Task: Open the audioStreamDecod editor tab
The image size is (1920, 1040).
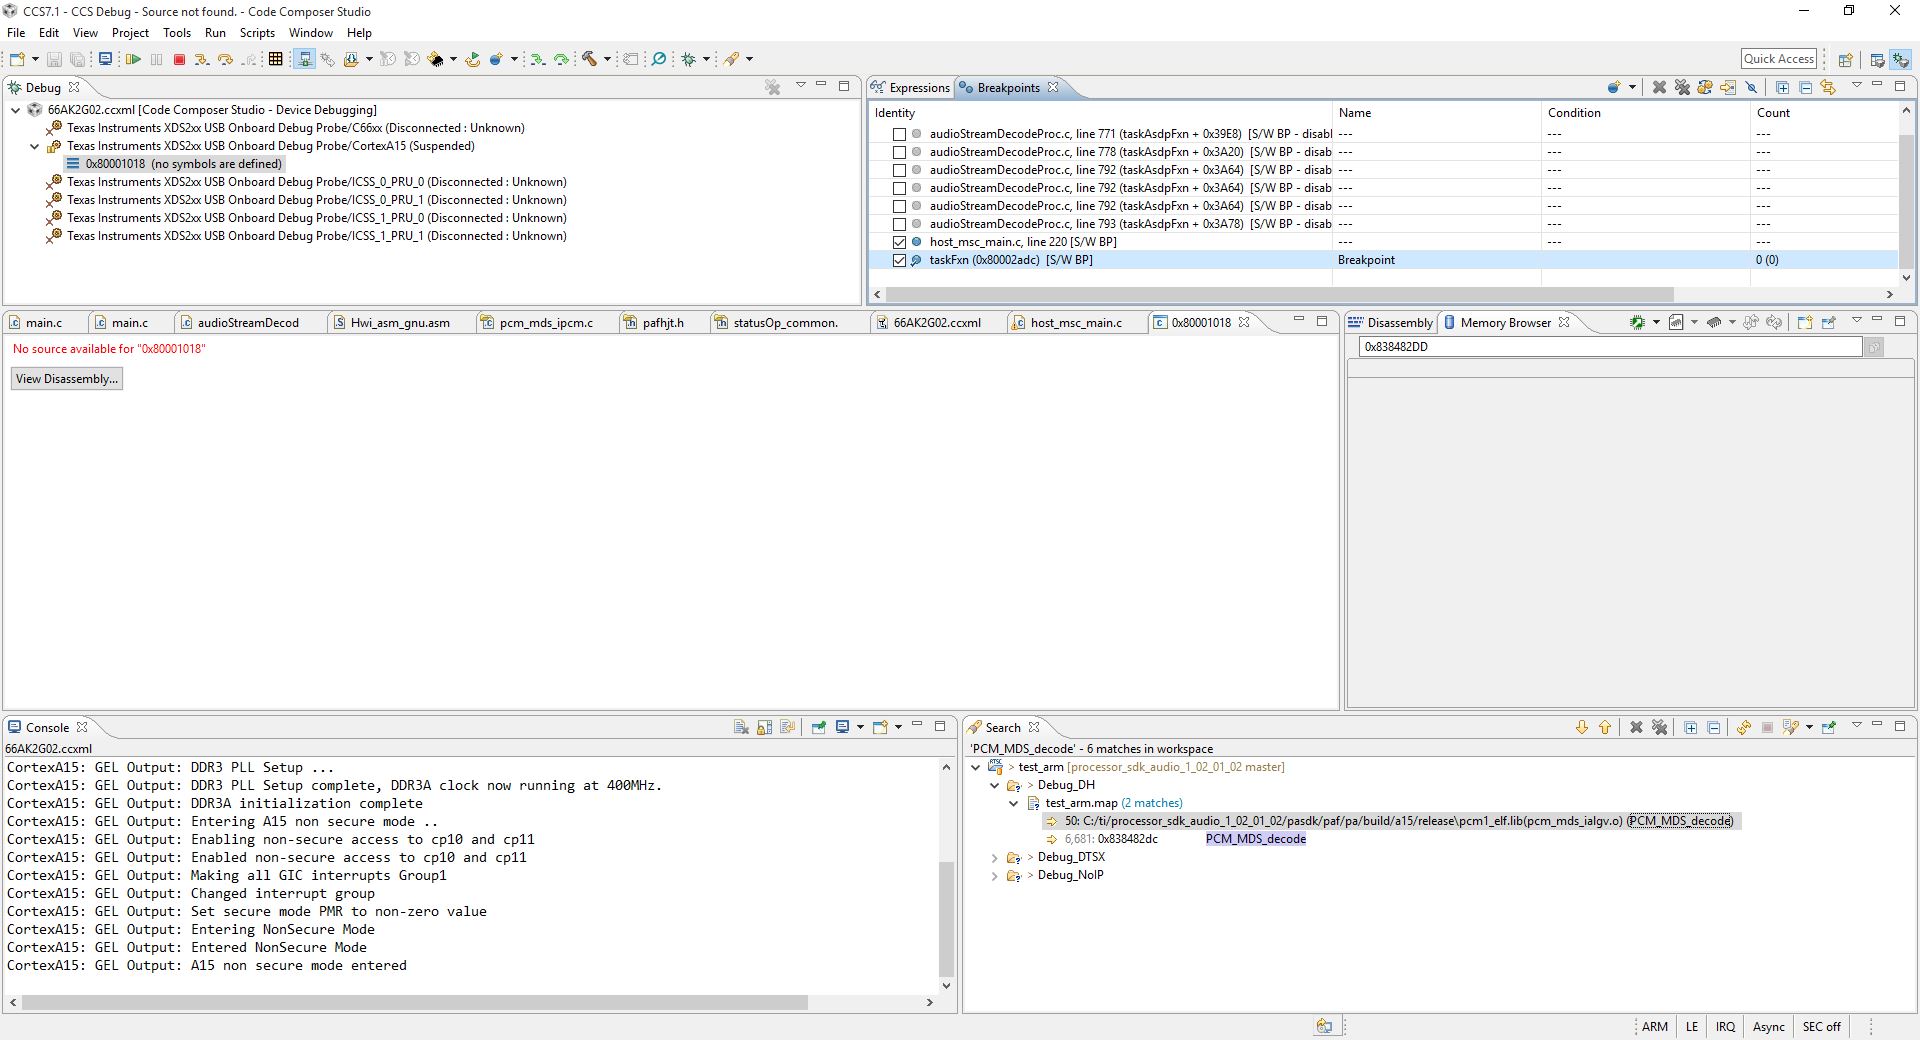Action: 248,323
